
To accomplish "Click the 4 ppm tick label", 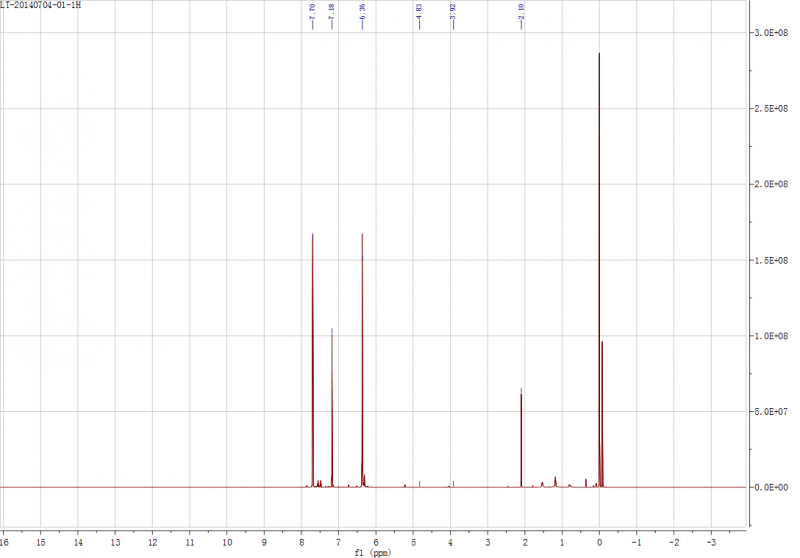I will [451, 543].
